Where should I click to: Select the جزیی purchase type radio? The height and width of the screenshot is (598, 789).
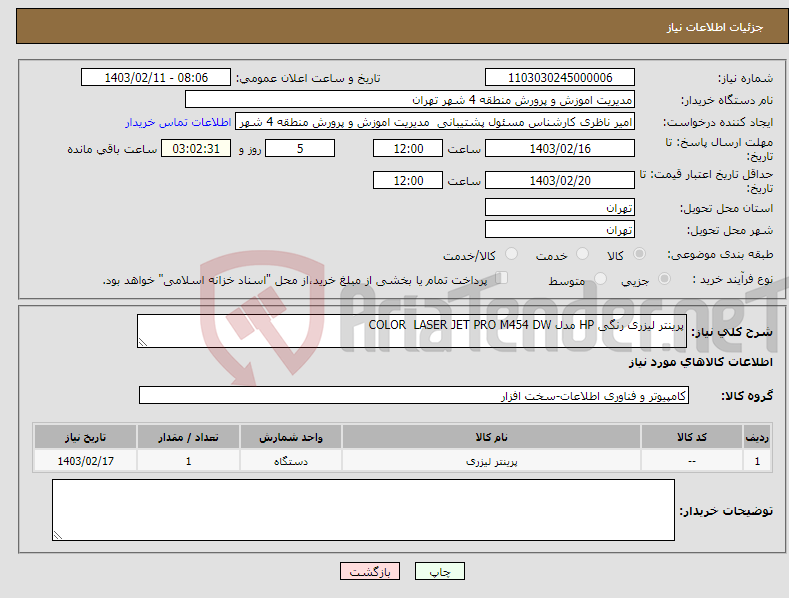664,279
